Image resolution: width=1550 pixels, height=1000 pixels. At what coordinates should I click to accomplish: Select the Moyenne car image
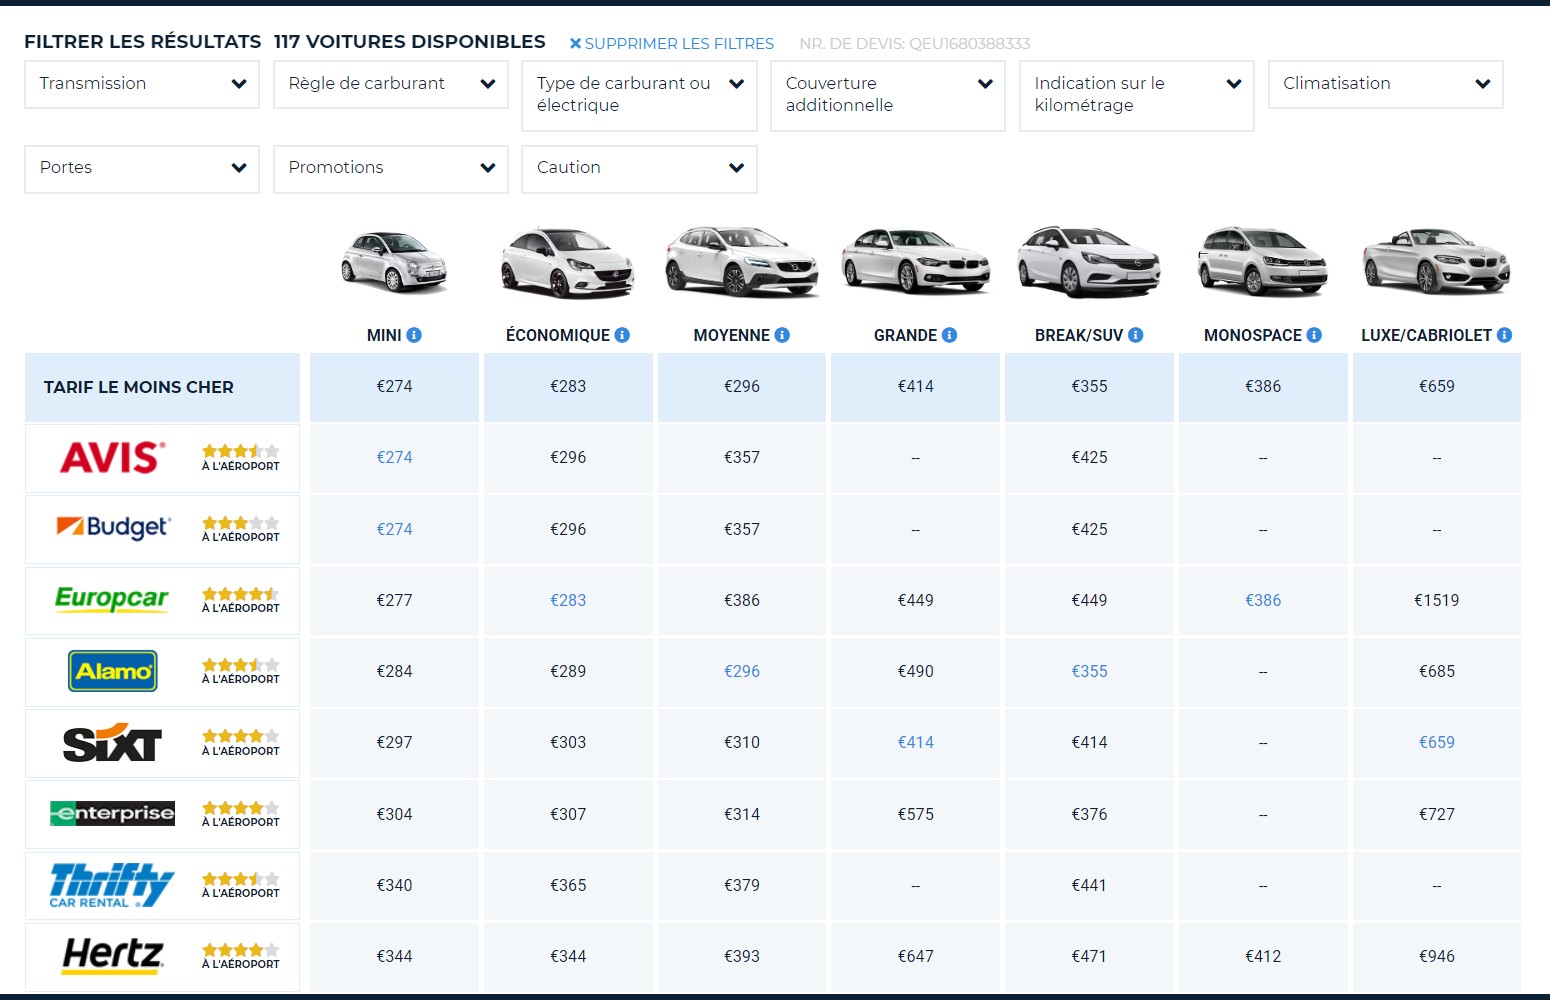[x=741, y=262]
